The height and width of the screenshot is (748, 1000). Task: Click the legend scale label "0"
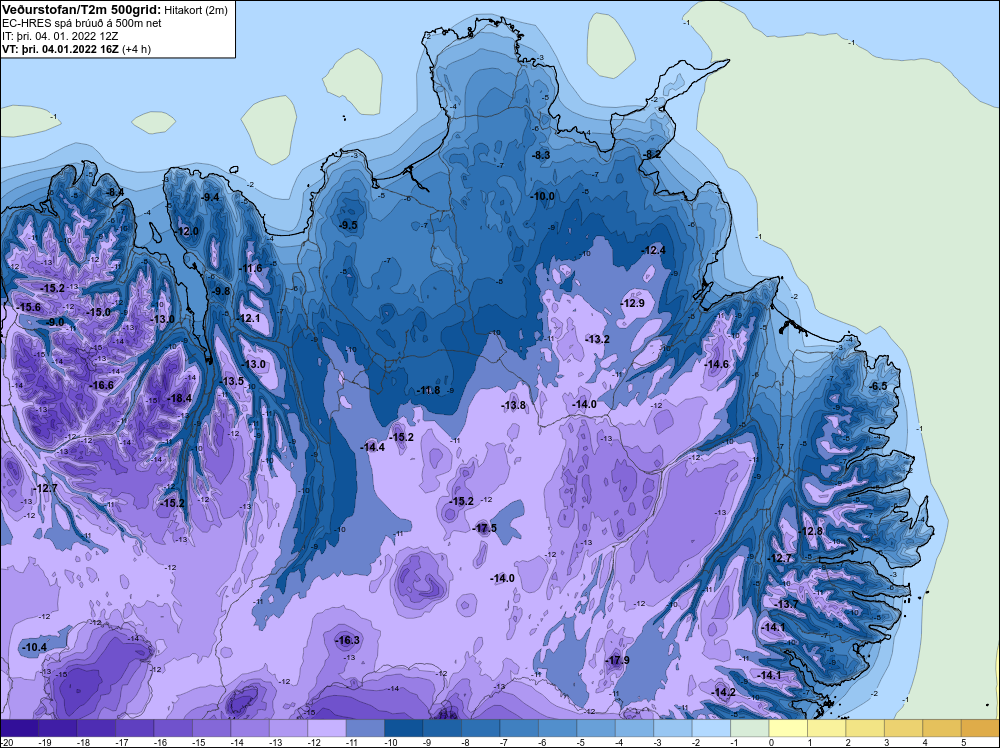pos(771,742)
